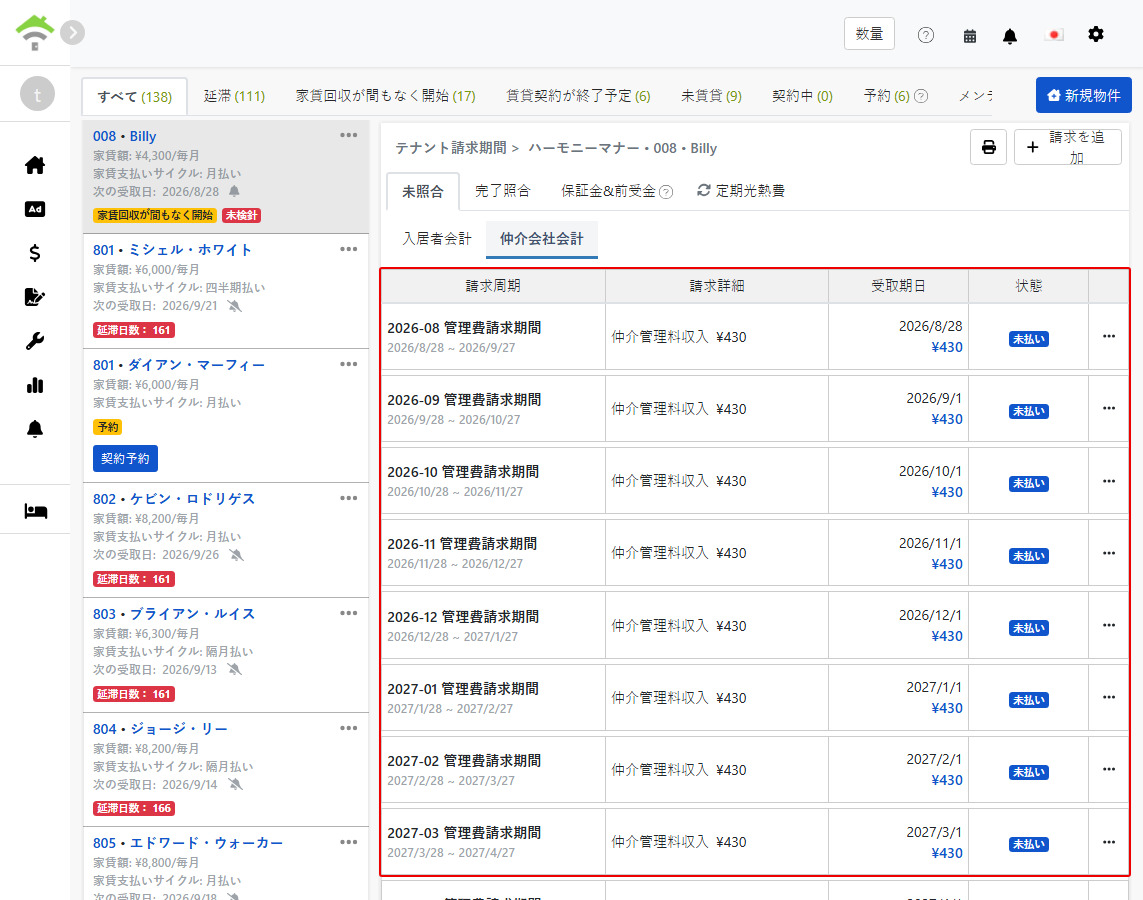Open row menu for 2027-03 管理費請求期間
The width and height of the screenshot is (1143, 900).
coord(1109,842)
